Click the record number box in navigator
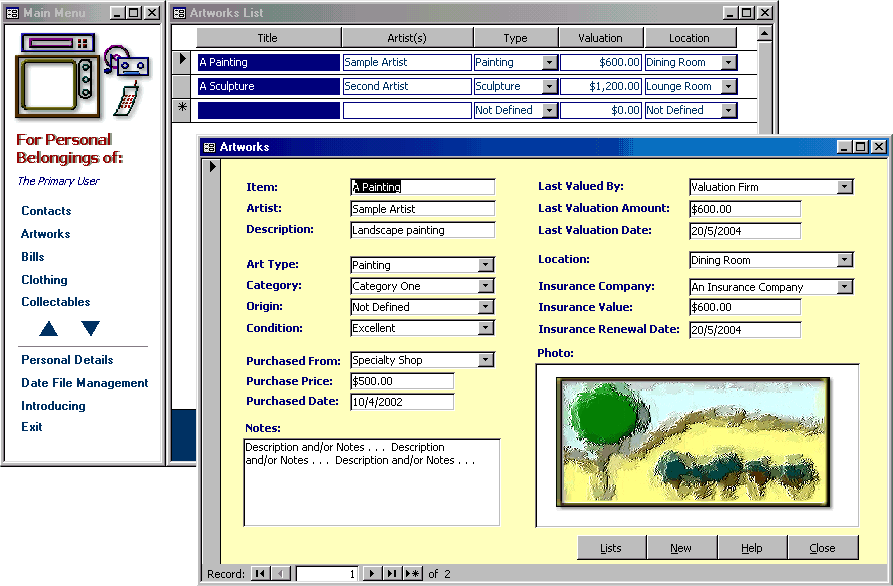The width and height of the screenshot is (893, 586). click(x=327, y=573)
